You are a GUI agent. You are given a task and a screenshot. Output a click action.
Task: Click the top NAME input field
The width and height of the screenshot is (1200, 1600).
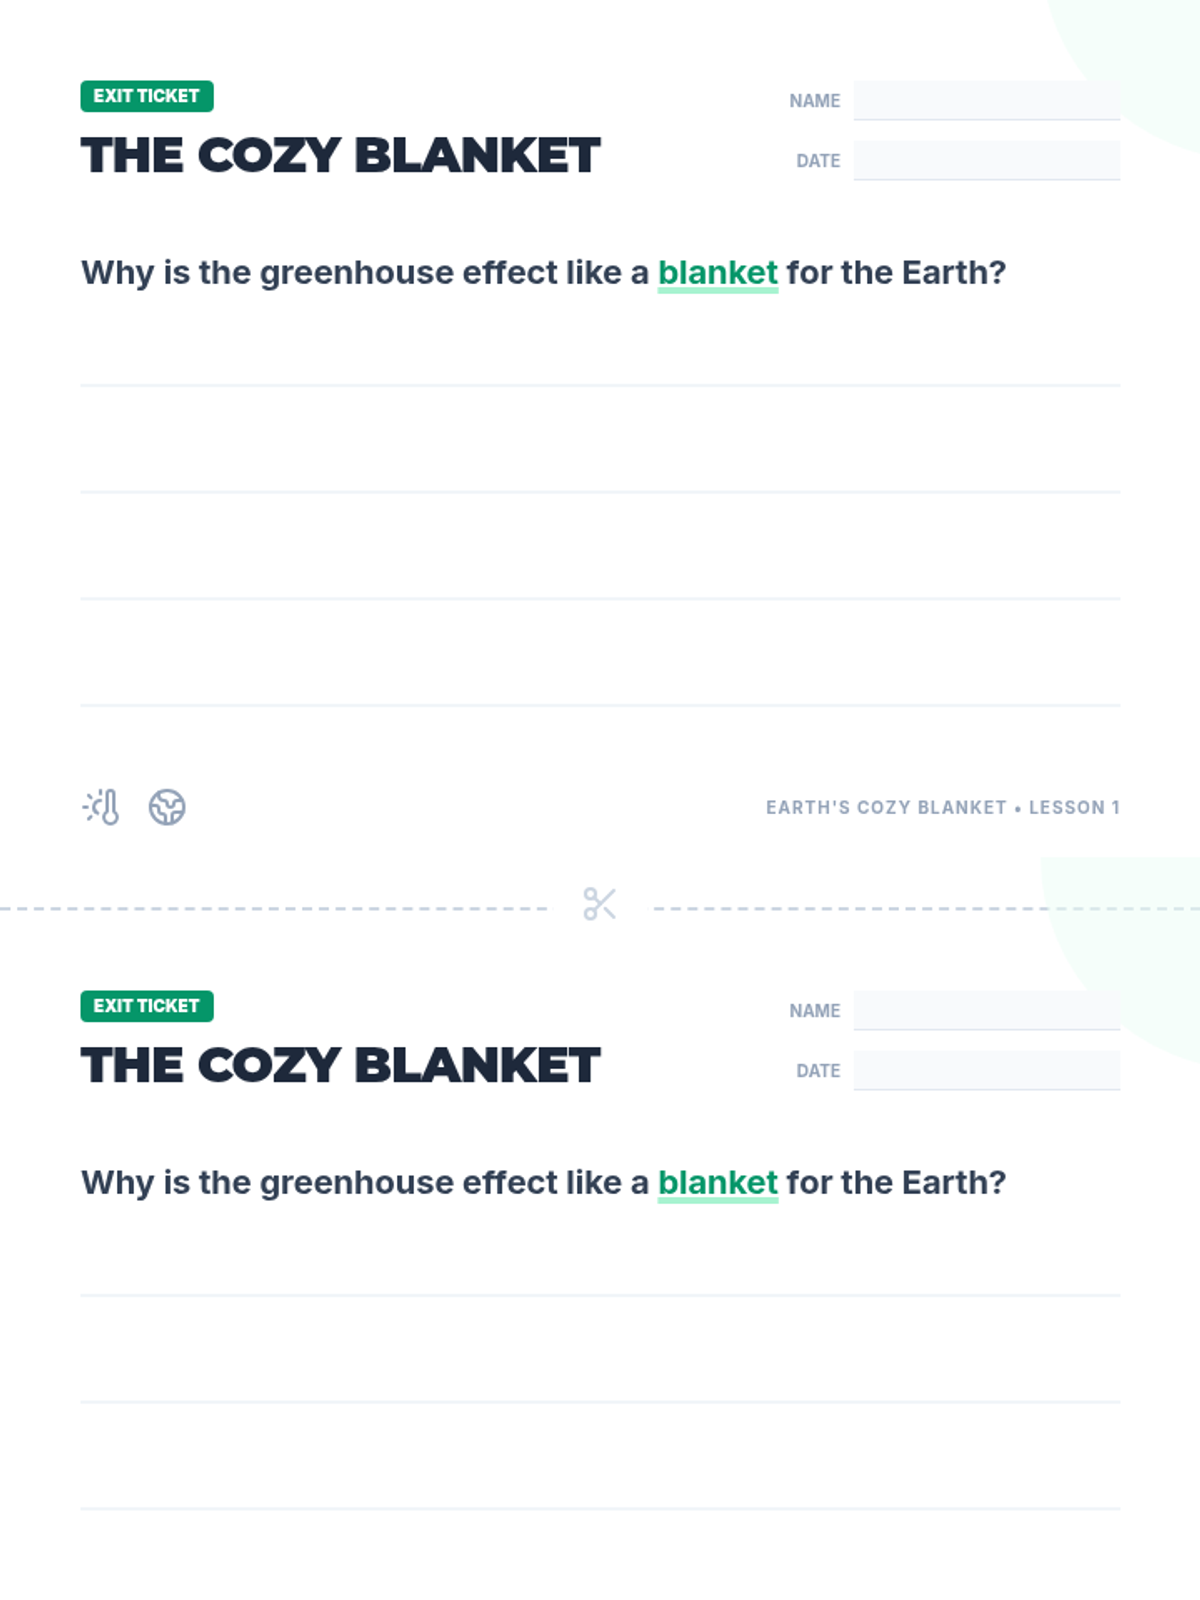coord(987,100)
